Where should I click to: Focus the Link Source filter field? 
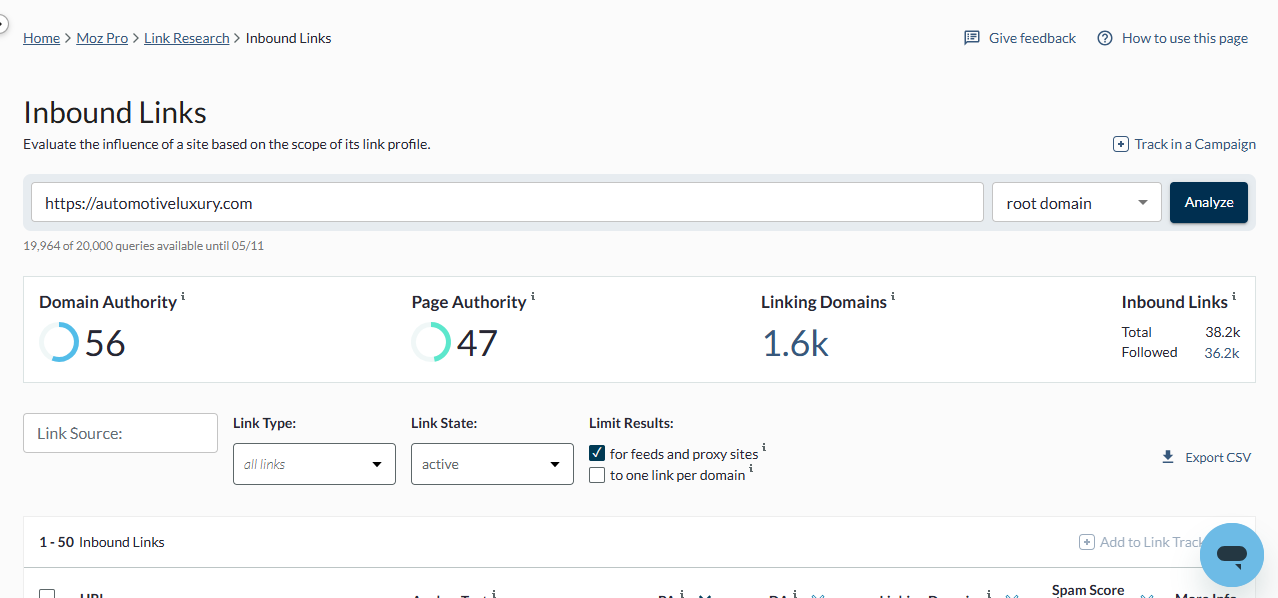tap(120, 433)
